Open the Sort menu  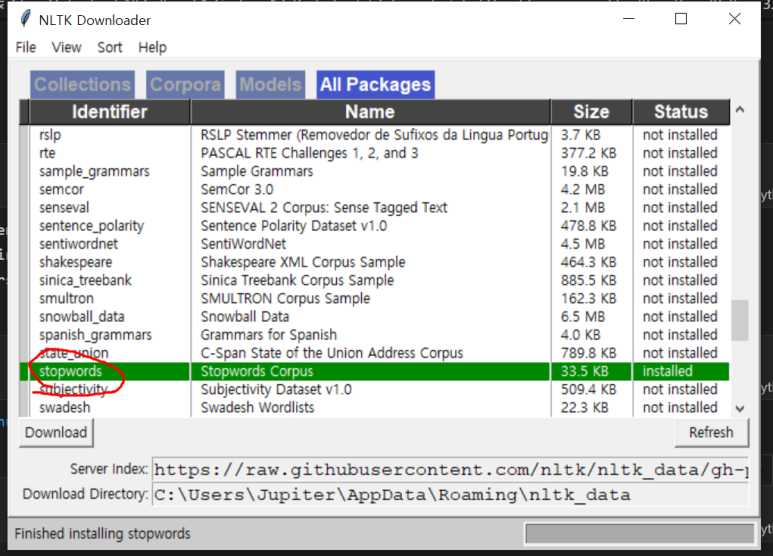coord(109,47)
